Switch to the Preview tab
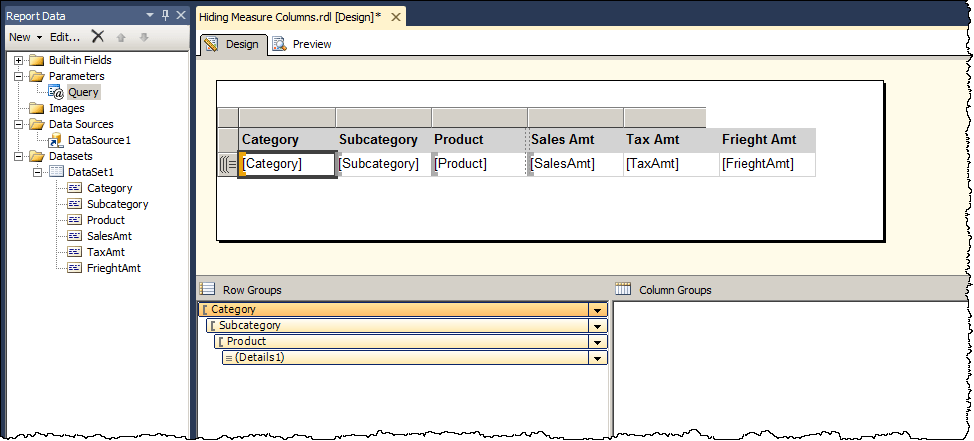The width and height of the screenshot is (974, 441). pyautogui.click(x=303, y=44)
